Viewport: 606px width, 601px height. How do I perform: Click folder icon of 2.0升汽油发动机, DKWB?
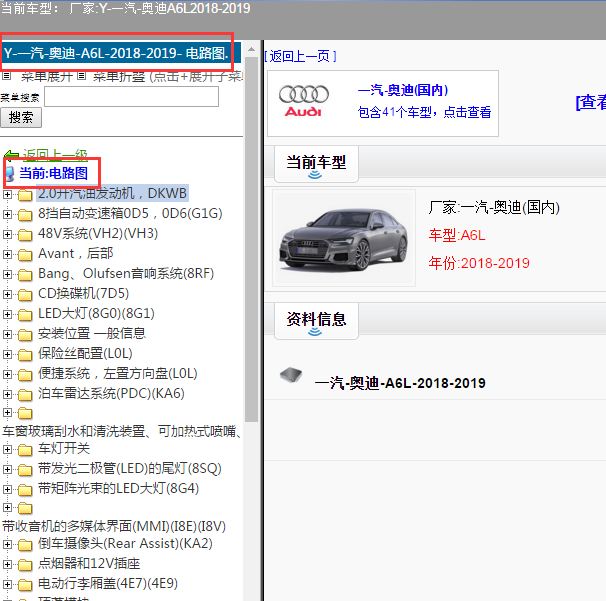pyautogui.click(x=25, y=195)
